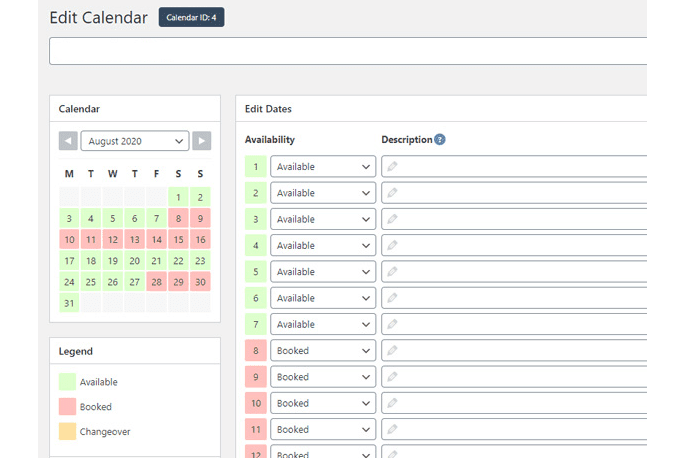Viewport: 680px width, 458px height.
Task: Click pencil icon in day 3 description
Action: coord(392,219)
